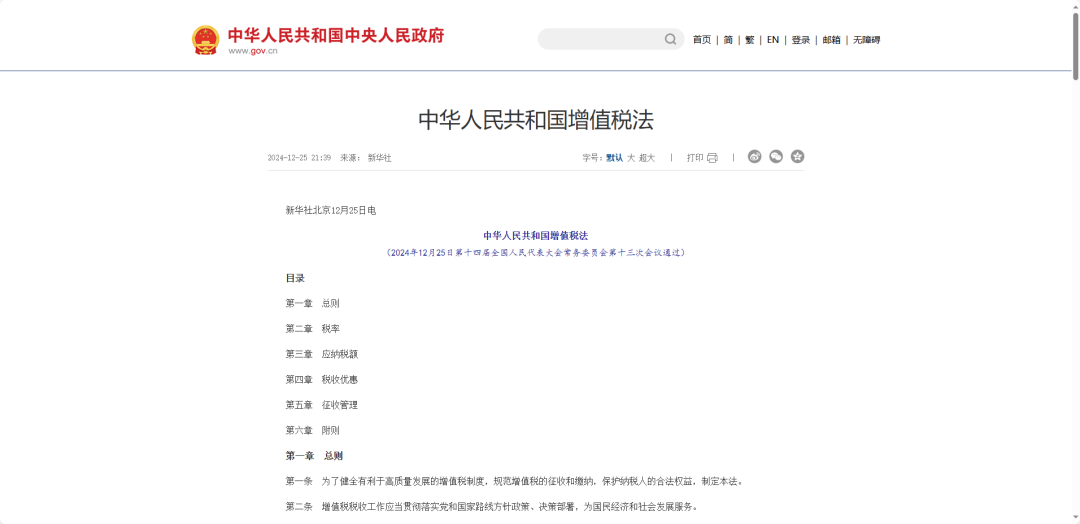This screenshot has height=524, width=1080.
Task: Share article via Weibo icon
Action: 754,157
